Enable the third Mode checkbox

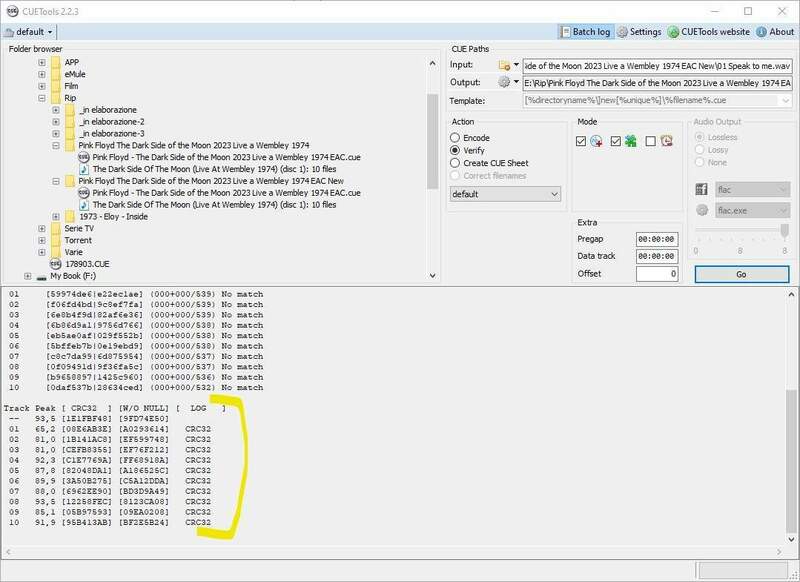click(x=651, y=142)
